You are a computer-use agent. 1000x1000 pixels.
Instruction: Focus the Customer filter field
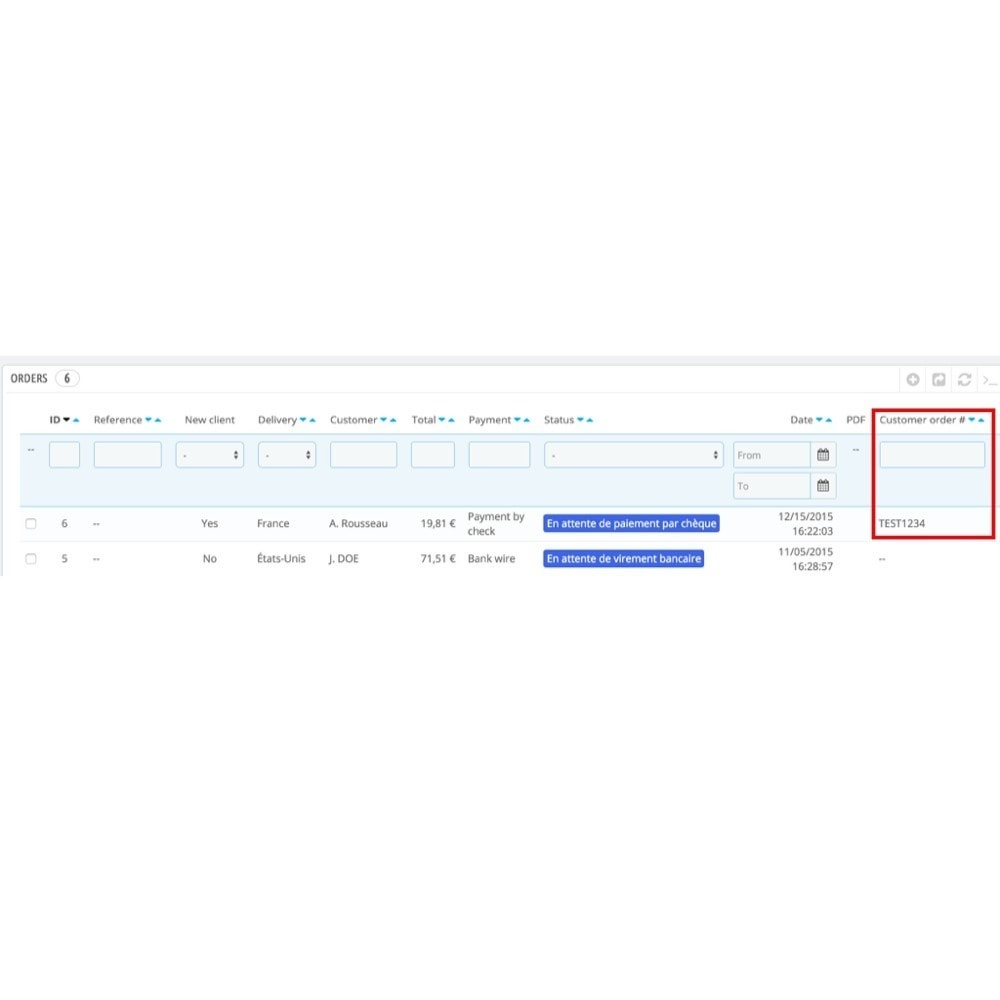click(364, 455)
